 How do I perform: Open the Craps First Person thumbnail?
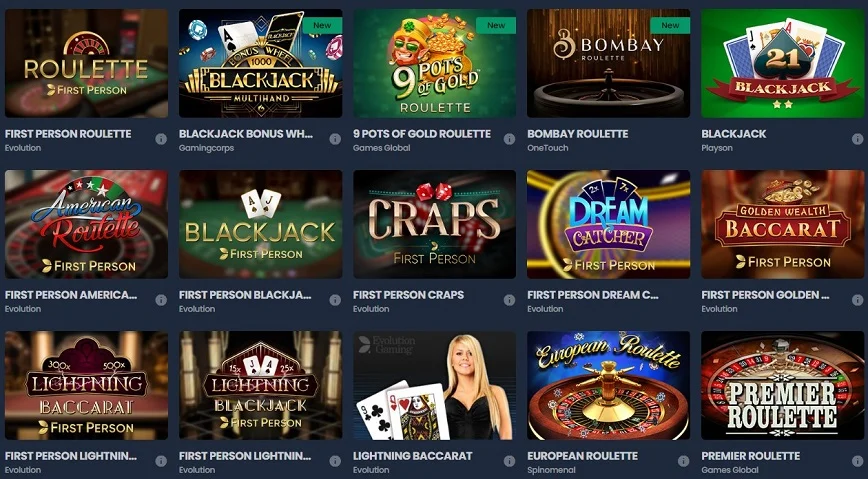click(435, 224)
